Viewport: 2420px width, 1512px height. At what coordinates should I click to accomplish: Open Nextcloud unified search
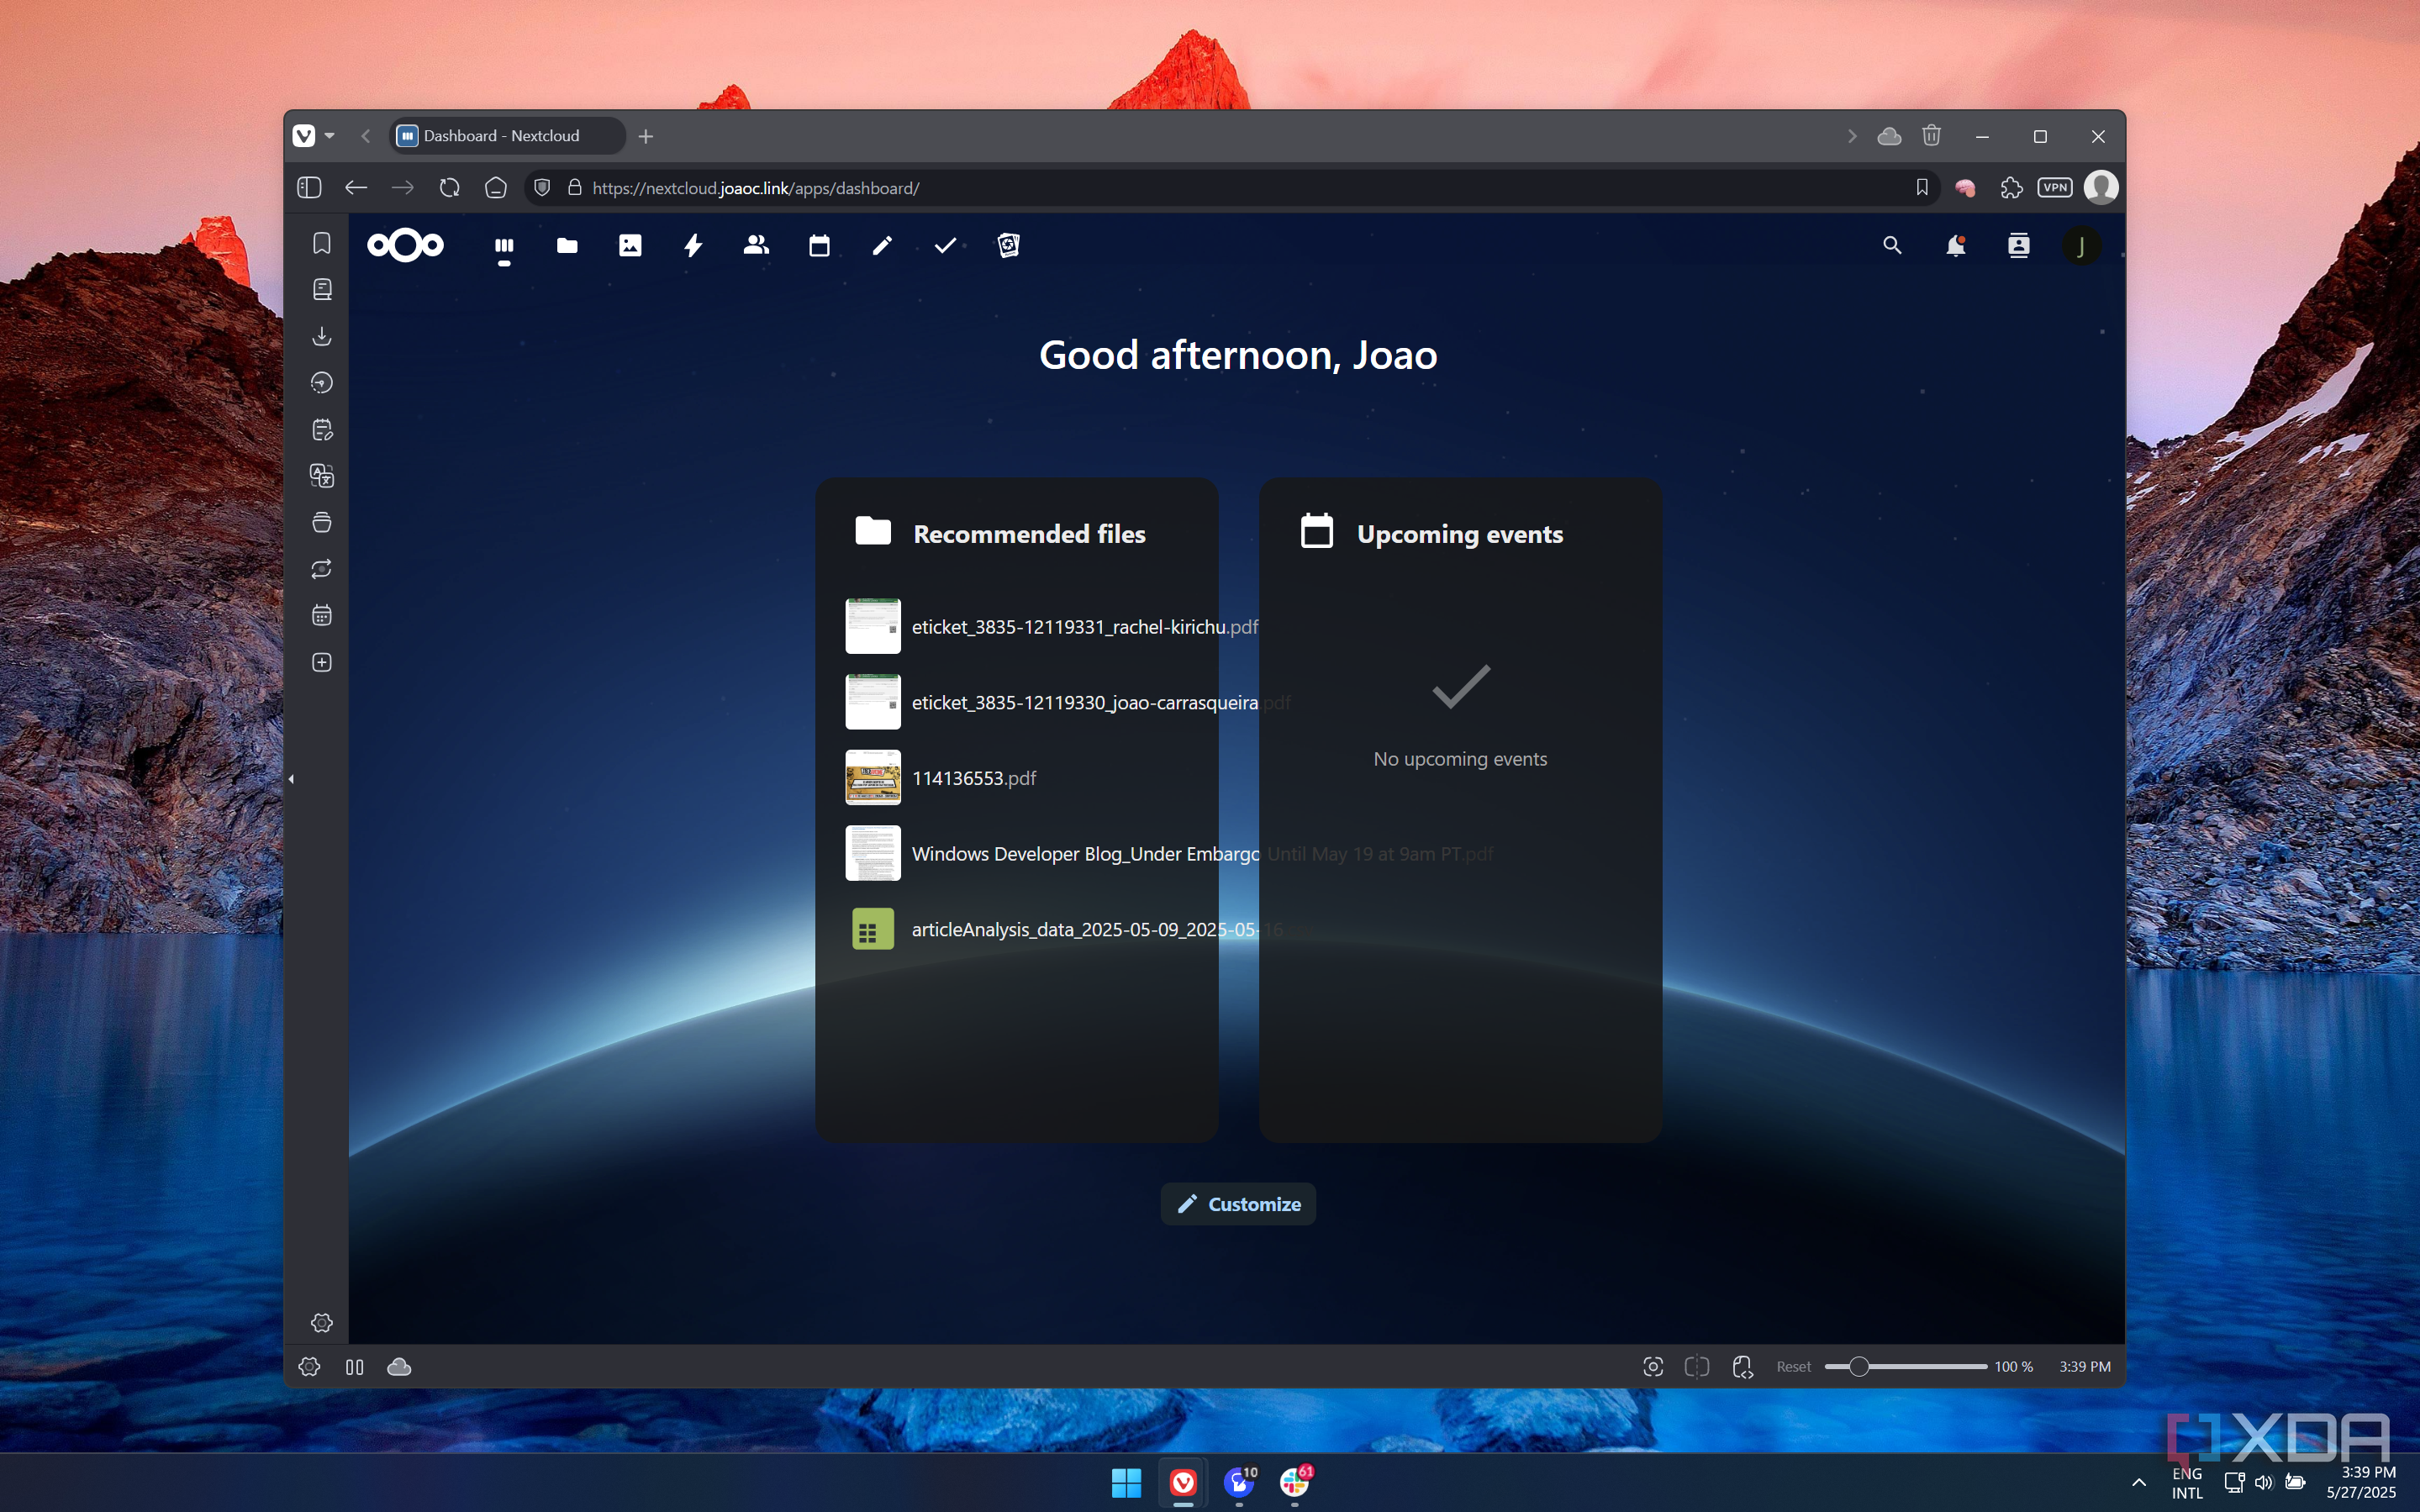[x=1892, y=245]
